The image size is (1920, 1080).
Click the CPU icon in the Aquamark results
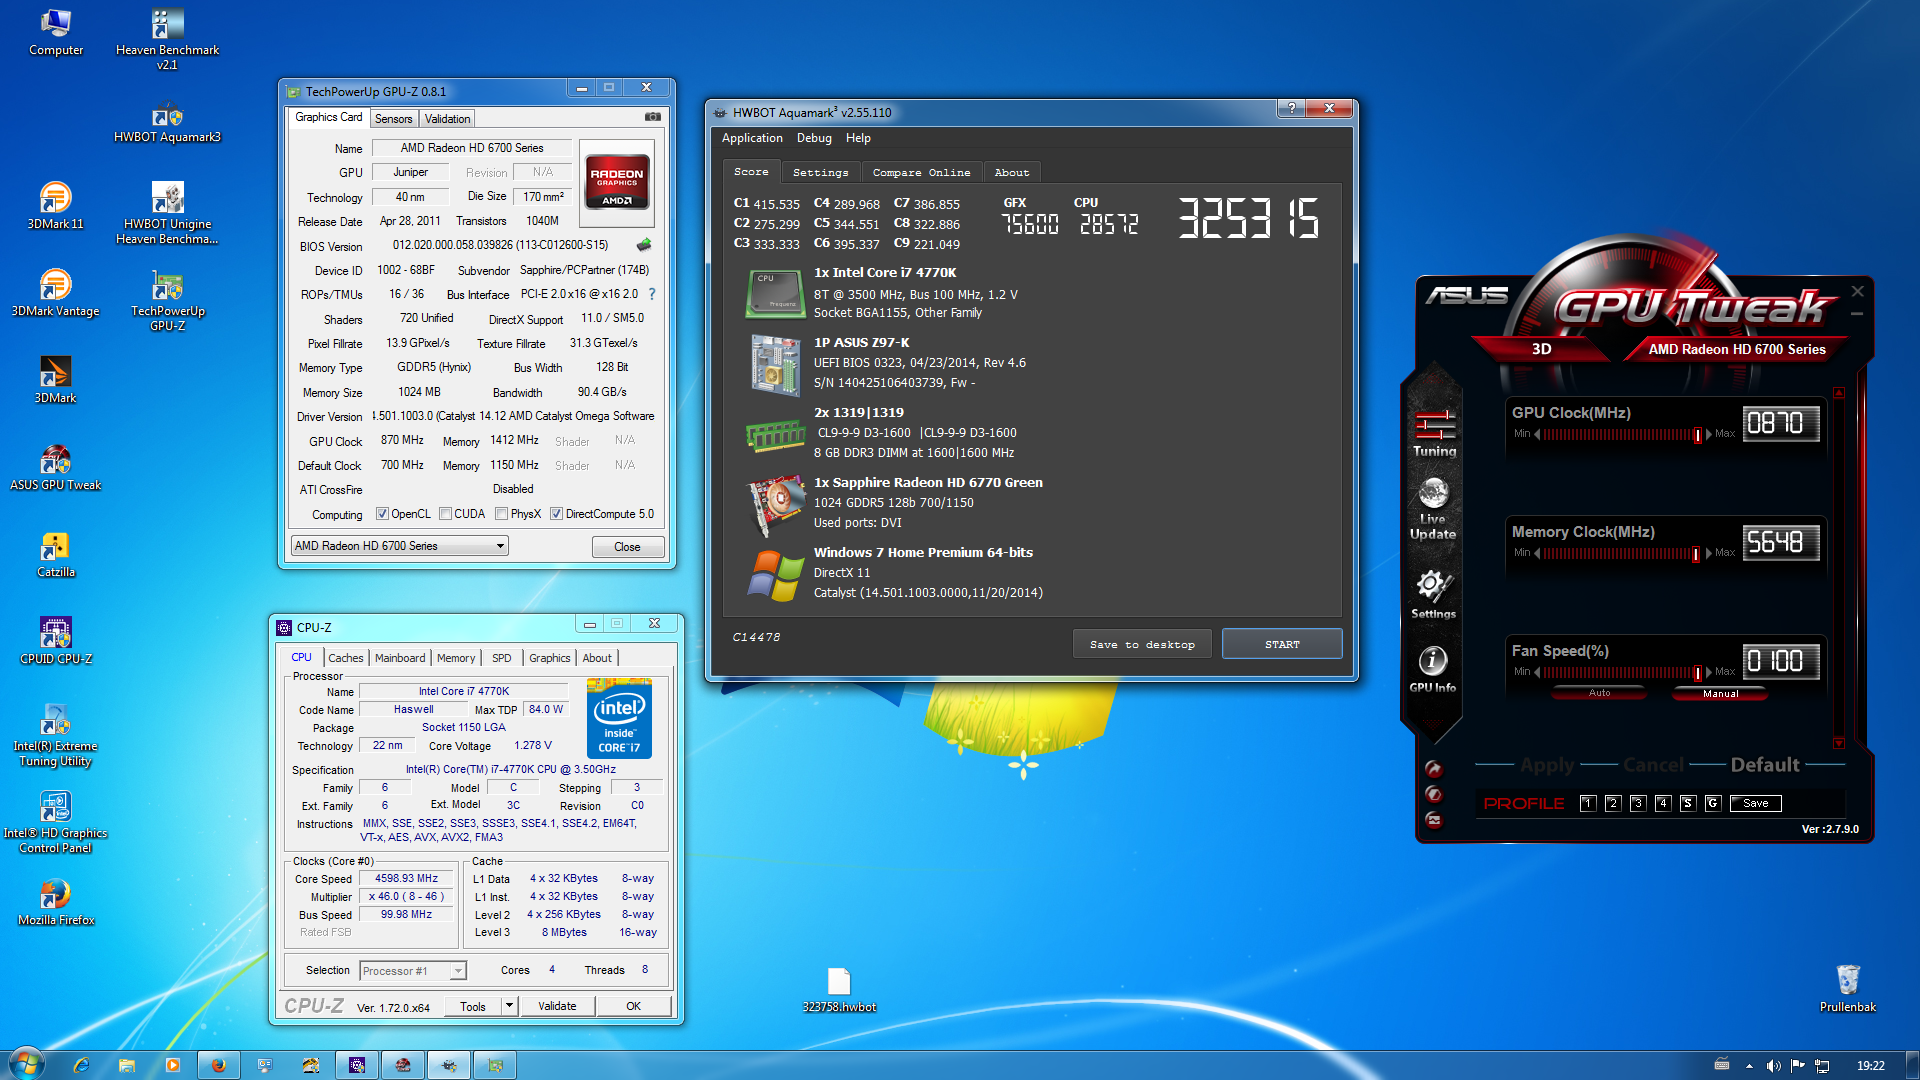pos(775,293)
